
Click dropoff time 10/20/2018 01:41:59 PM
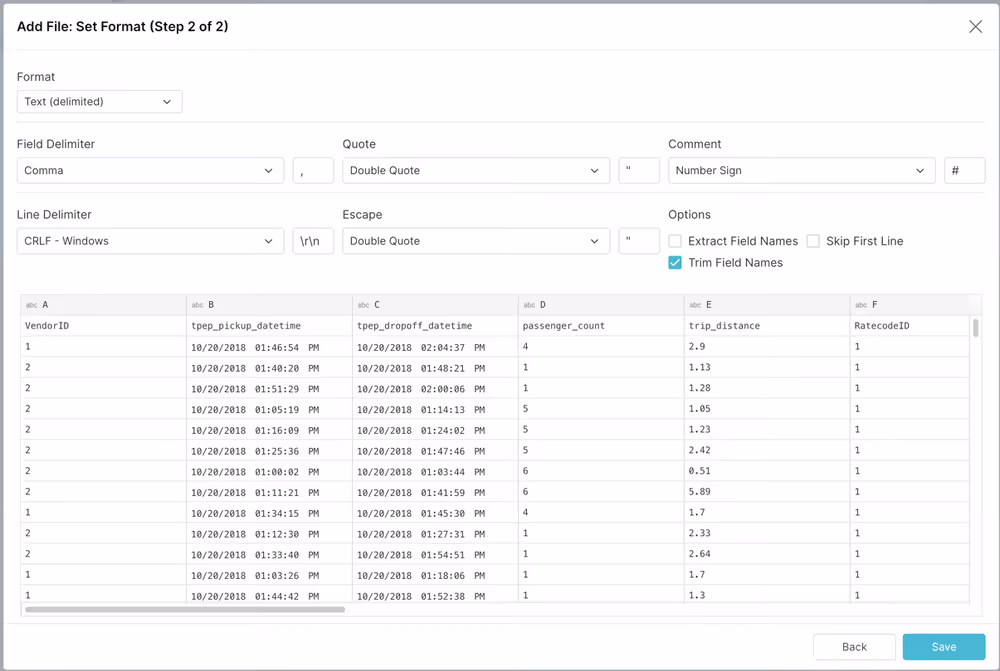(x=421, y=493)
